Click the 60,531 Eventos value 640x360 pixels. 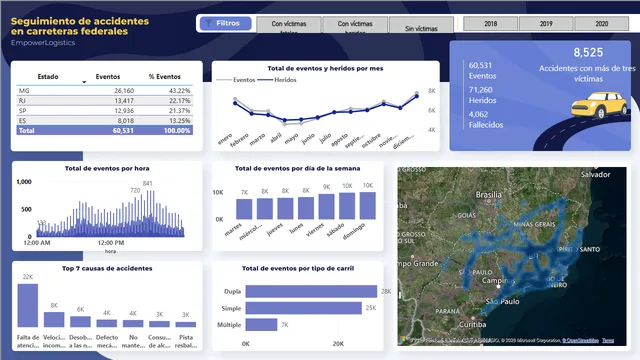(480, 65)
